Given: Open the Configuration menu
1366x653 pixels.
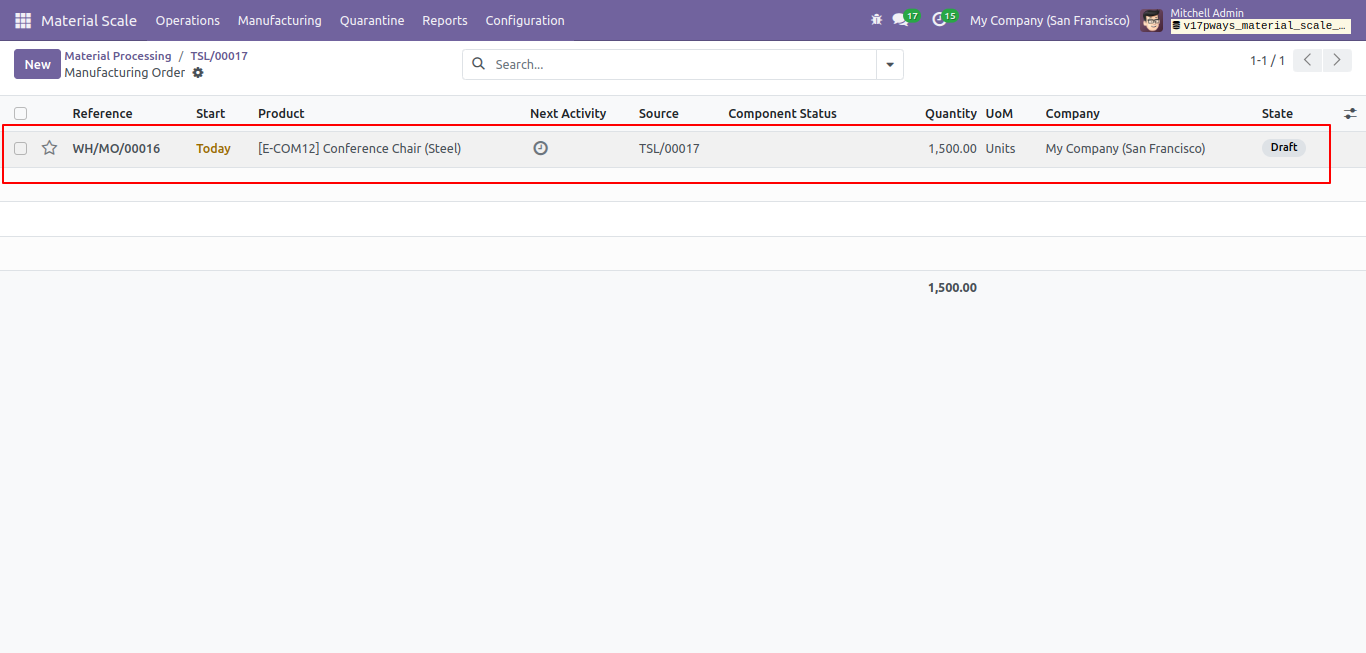Looking at the screenshot, I should point(525,20).
